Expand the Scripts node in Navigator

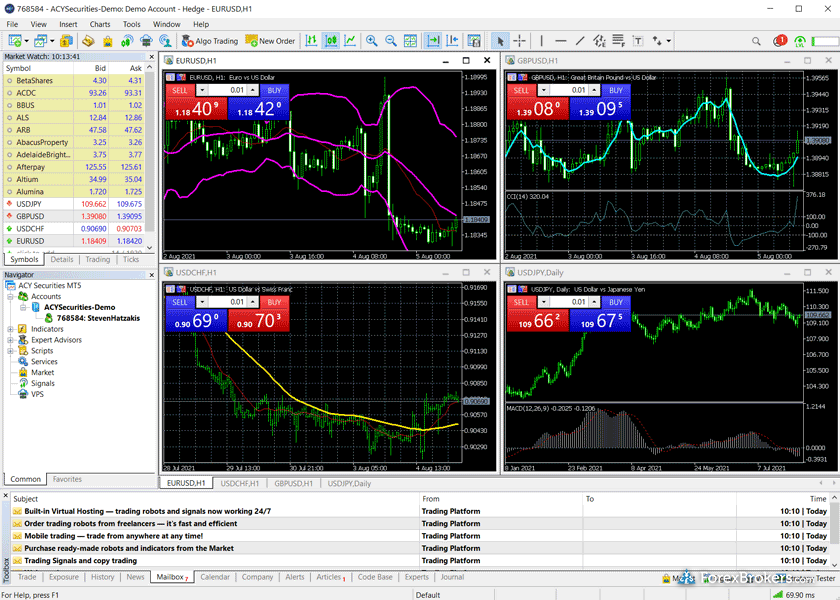coord(10,350)
